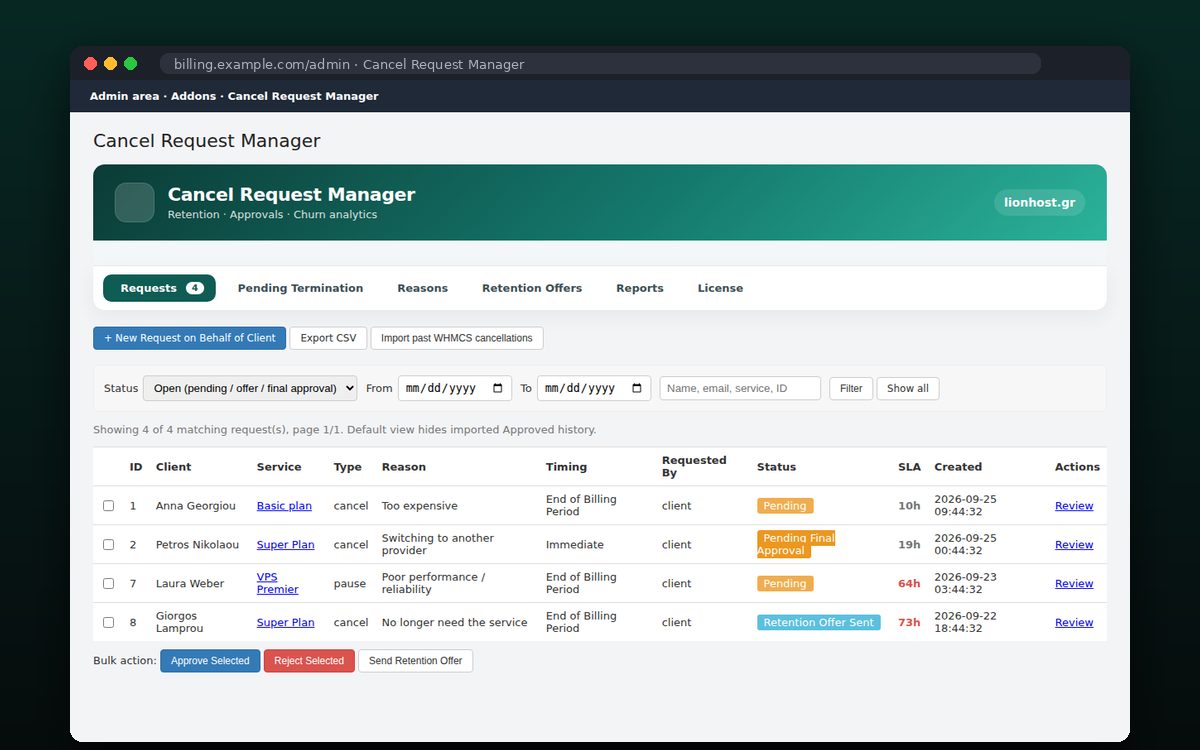Click the 'pause' type cell
This screenshot has width=1200, height=750.
[x=350, y=583]
